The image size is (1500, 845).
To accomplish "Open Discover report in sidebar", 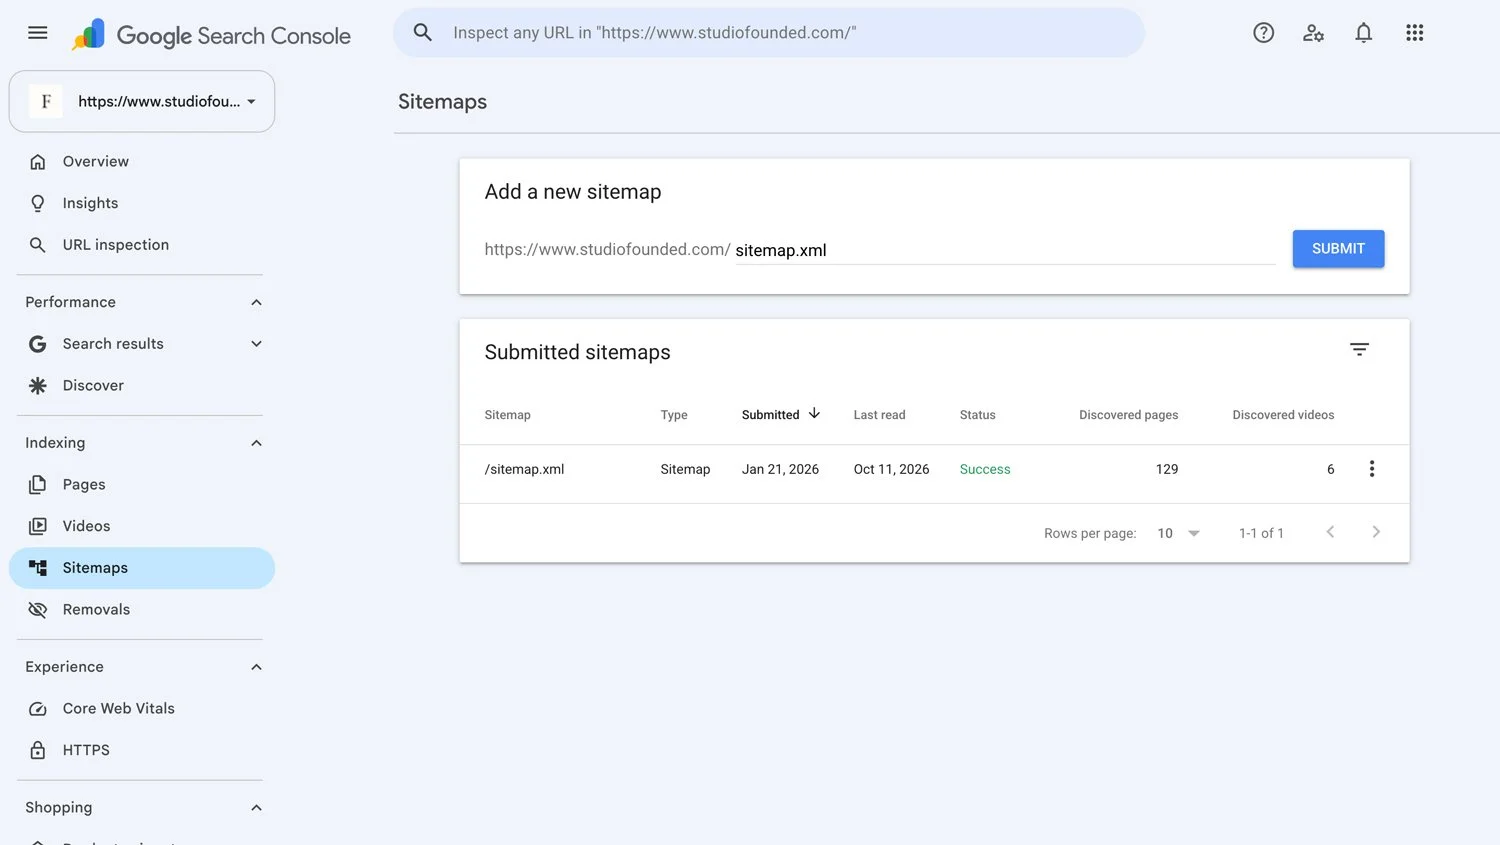I will tap(142, 386).
